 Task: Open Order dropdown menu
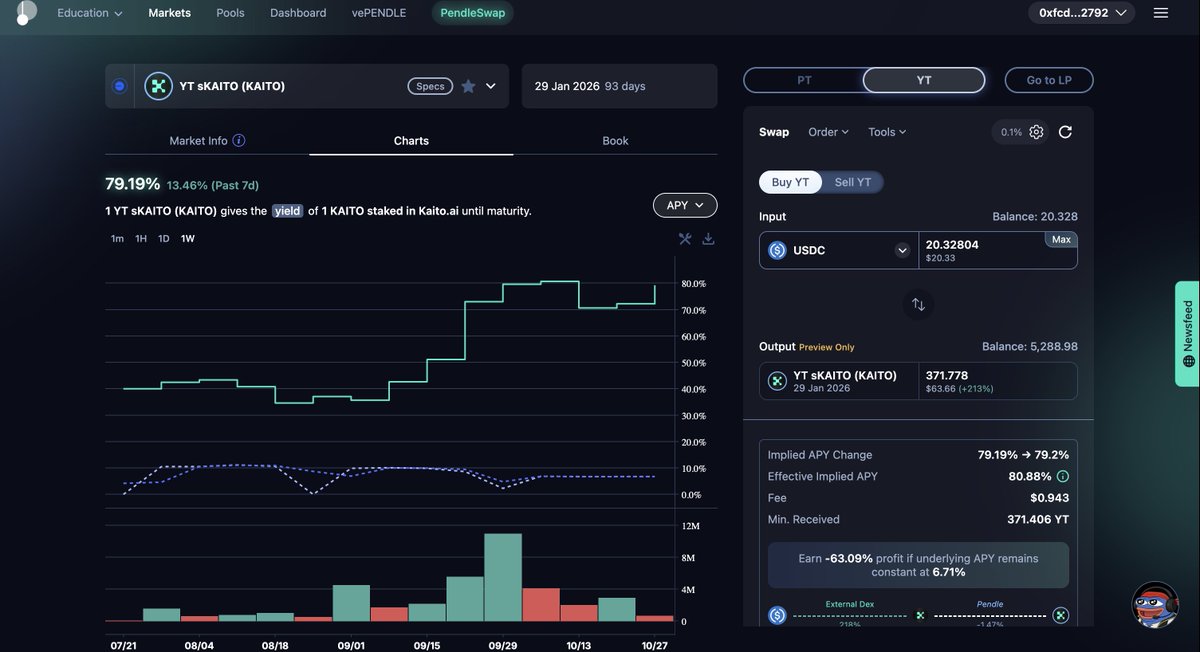(828, 132)
